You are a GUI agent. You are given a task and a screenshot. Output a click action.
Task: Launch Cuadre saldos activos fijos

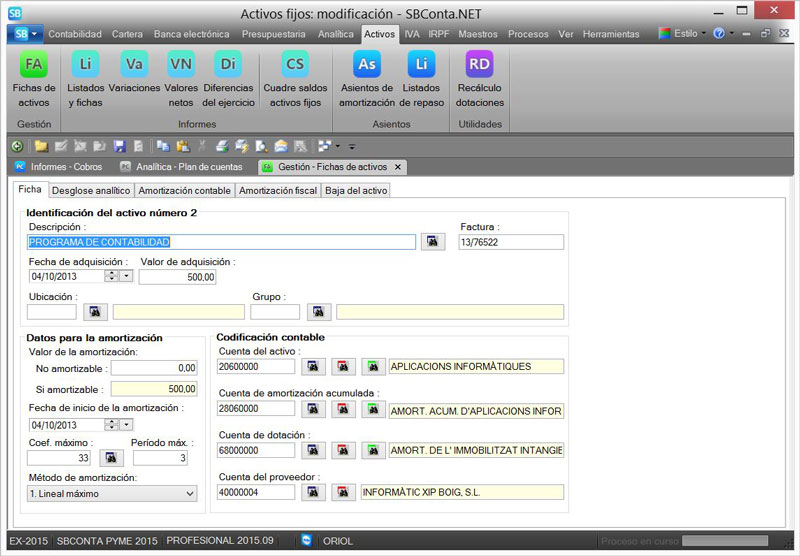tap(294, 66)
